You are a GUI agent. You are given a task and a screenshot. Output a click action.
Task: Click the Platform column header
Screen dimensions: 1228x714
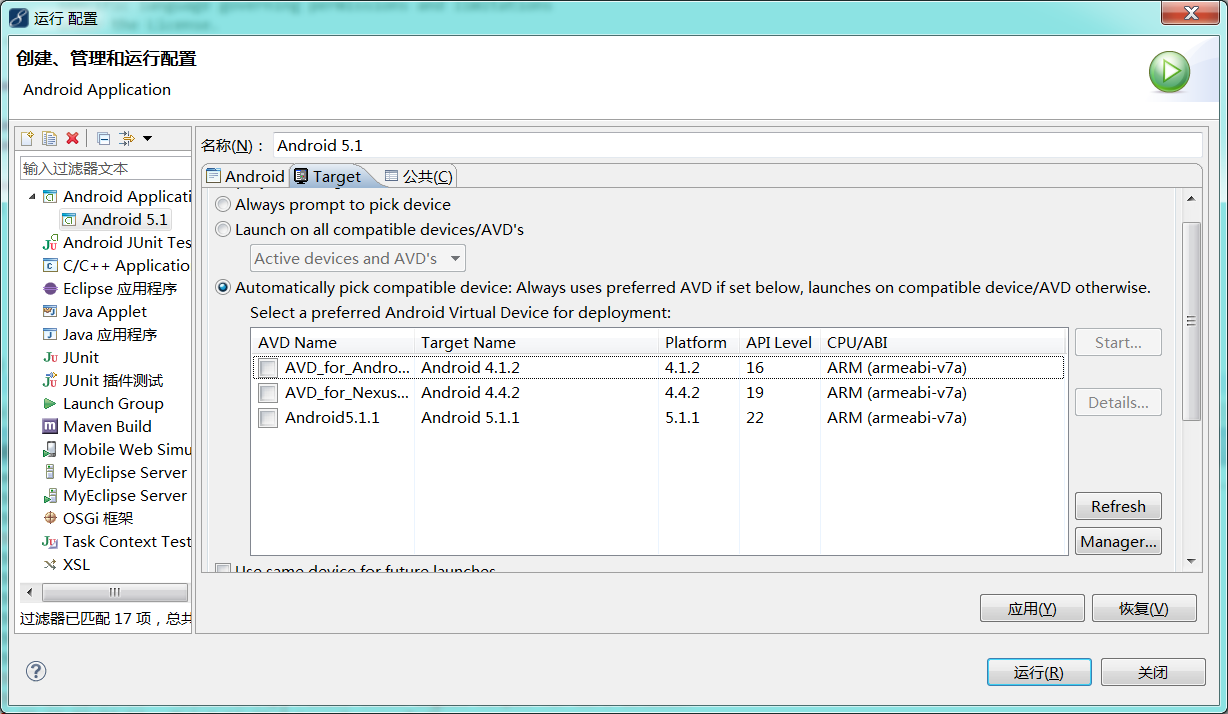699,342
